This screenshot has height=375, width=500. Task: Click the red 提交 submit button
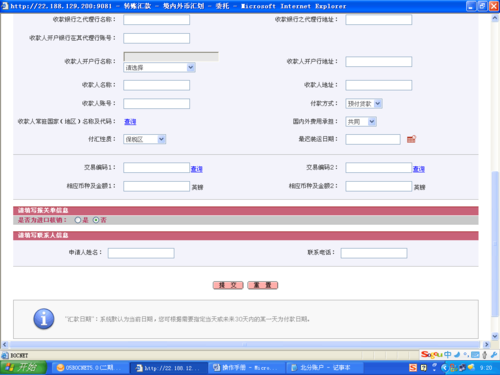click(228, 285)
